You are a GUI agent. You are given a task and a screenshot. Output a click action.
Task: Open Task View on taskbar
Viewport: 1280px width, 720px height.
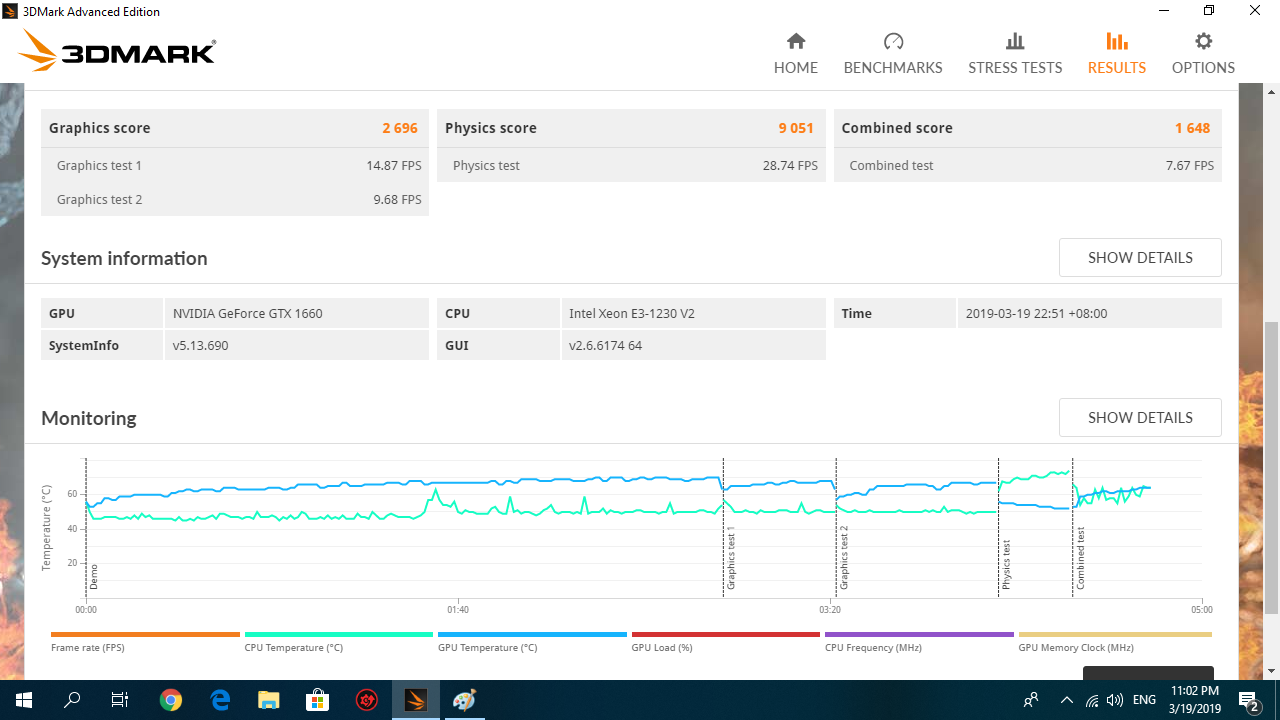[x=120, y=700]
